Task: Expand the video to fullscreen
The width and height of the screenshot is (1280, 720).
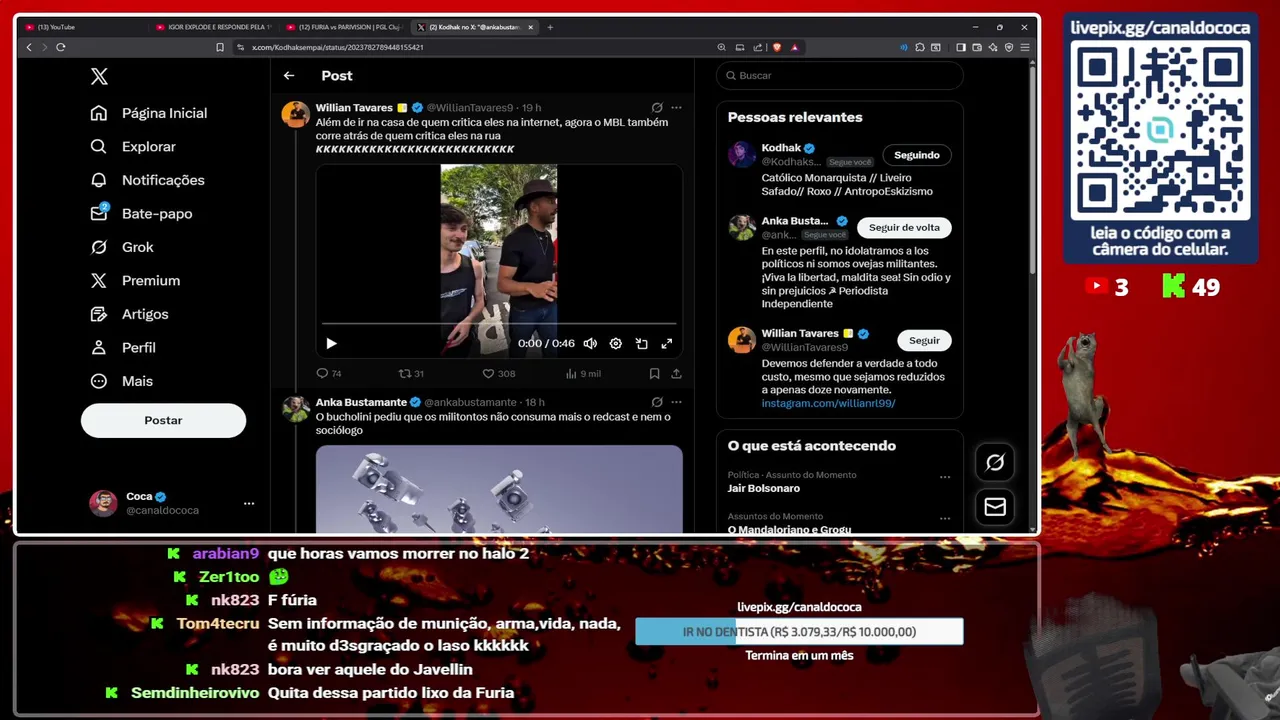Action: tap(667, 343)
